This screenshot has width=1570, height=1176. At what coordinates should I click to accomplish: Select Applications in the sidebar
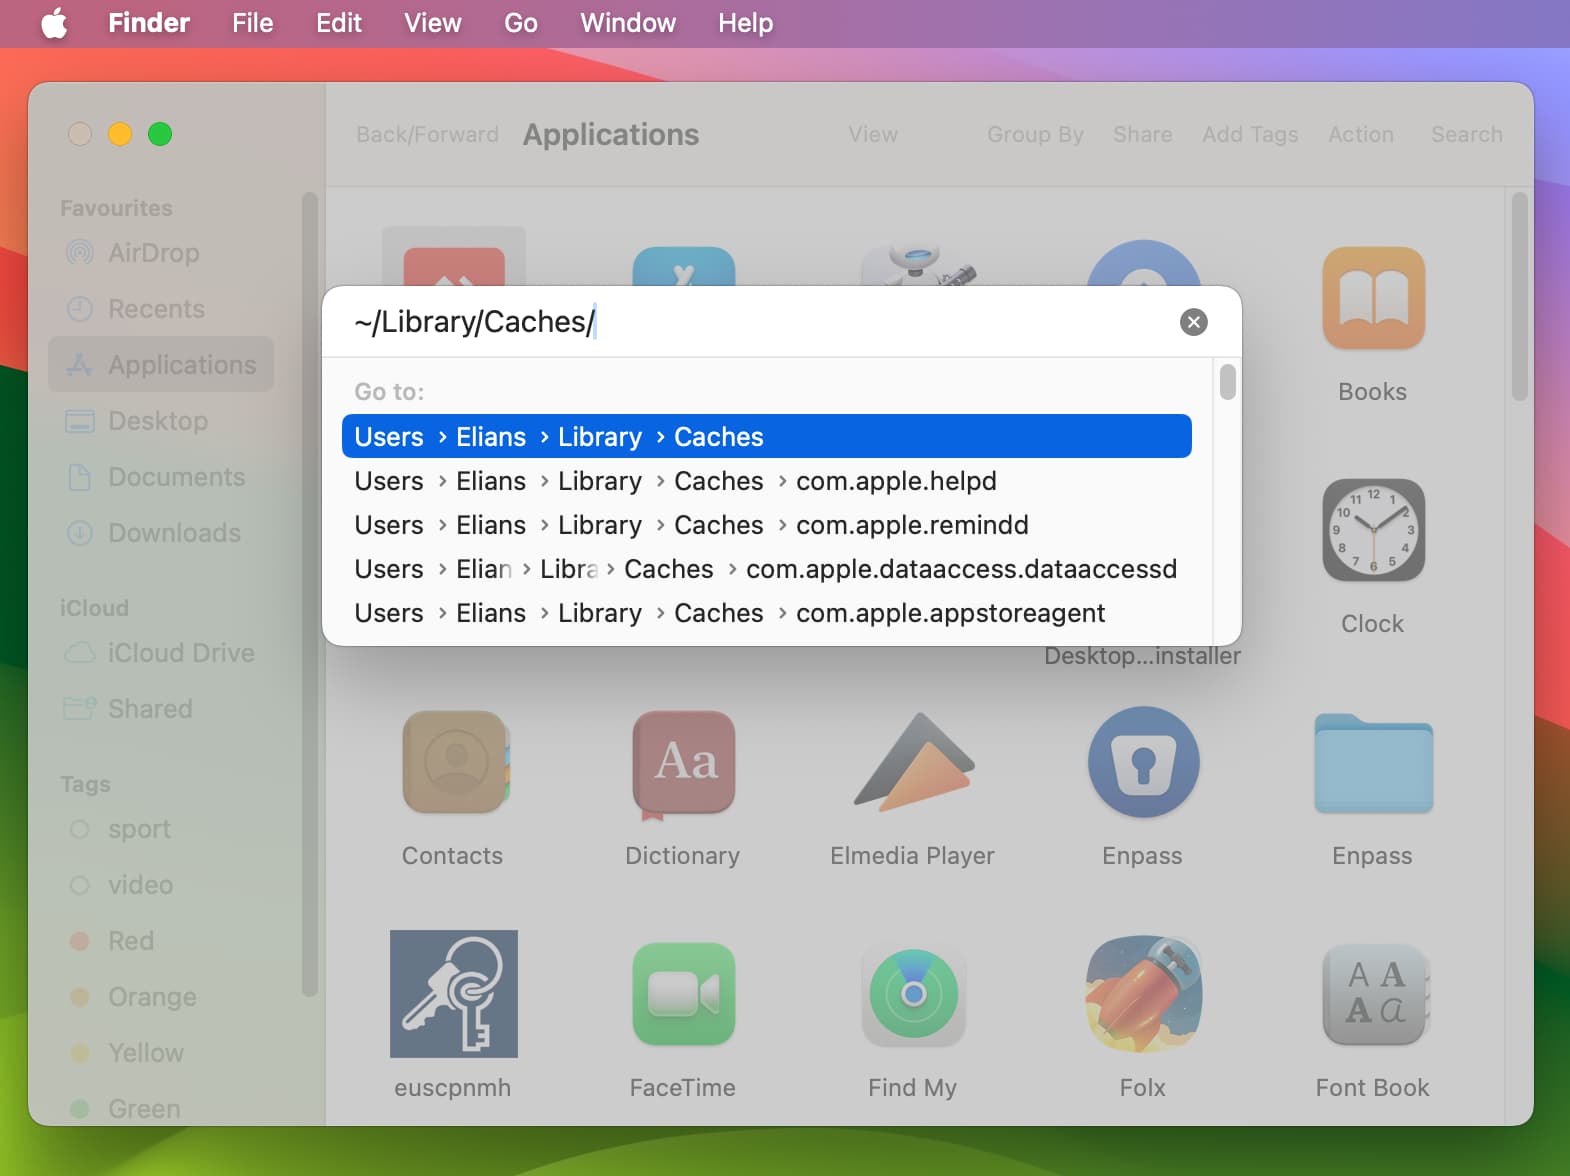(161, 365)
